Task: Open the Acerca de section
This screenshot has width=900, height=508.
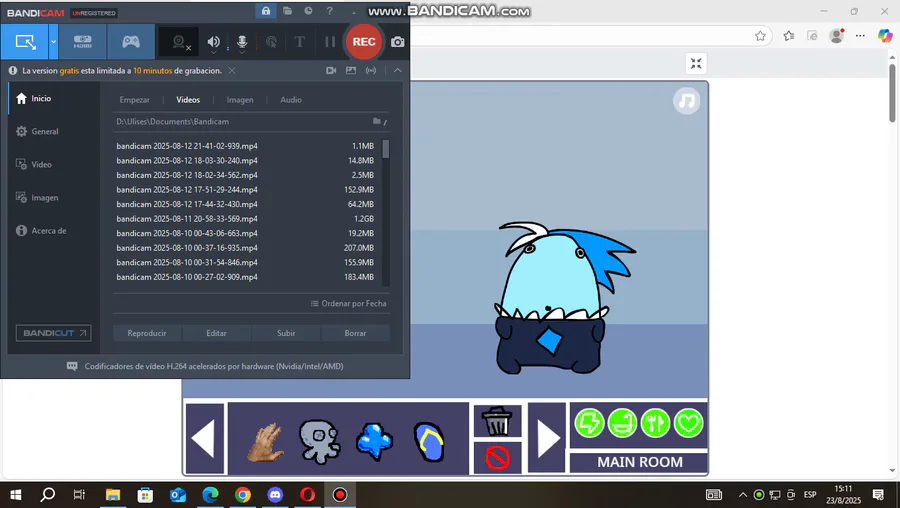Action: (x=54, y=231)
